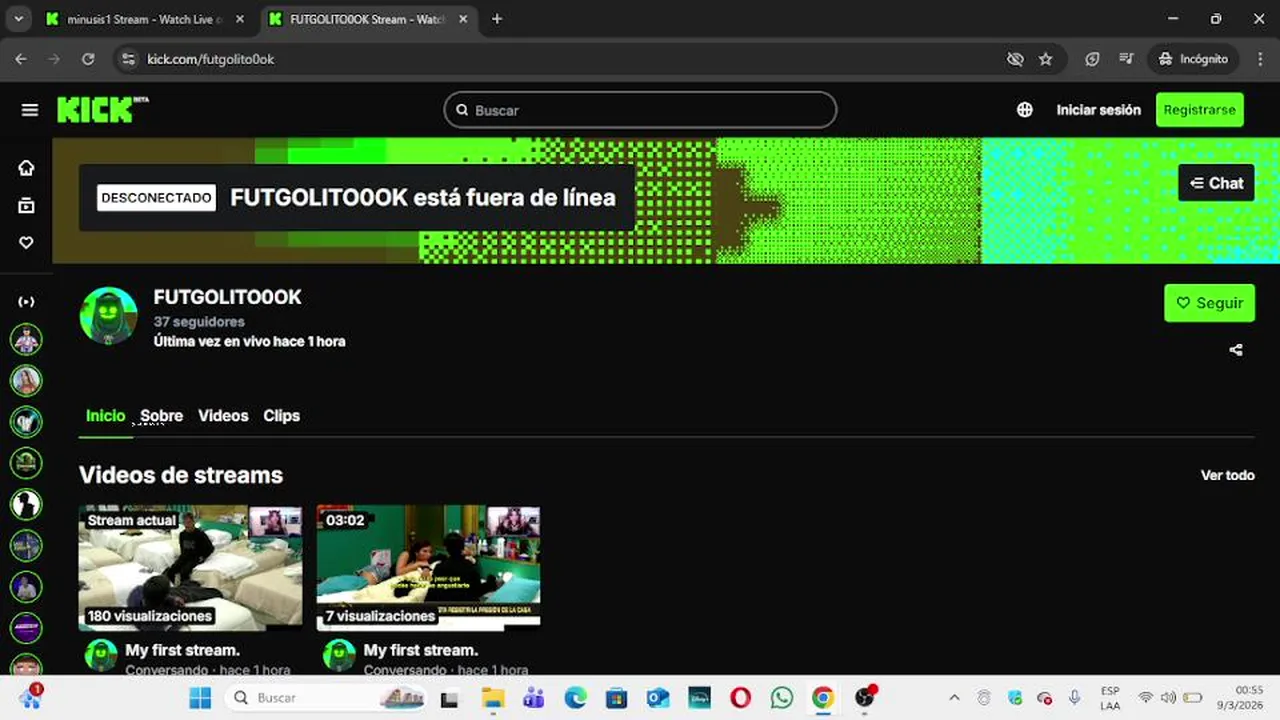The width and height of the screenshot is (1280, 720).
Task: Open the Browse categories sidebar icon
Action: [x=26, y=205]
